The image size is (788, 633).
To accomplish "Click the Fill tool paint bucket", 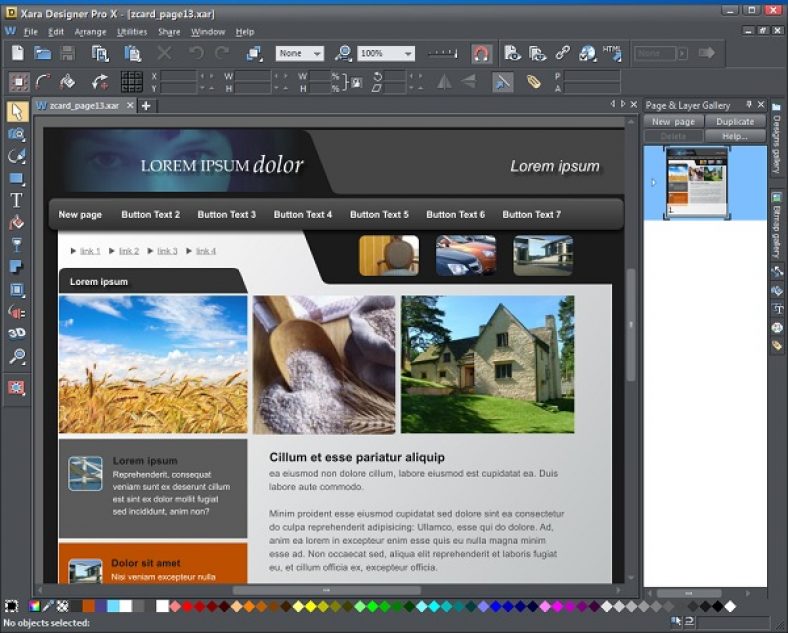I will click(16, 223).
